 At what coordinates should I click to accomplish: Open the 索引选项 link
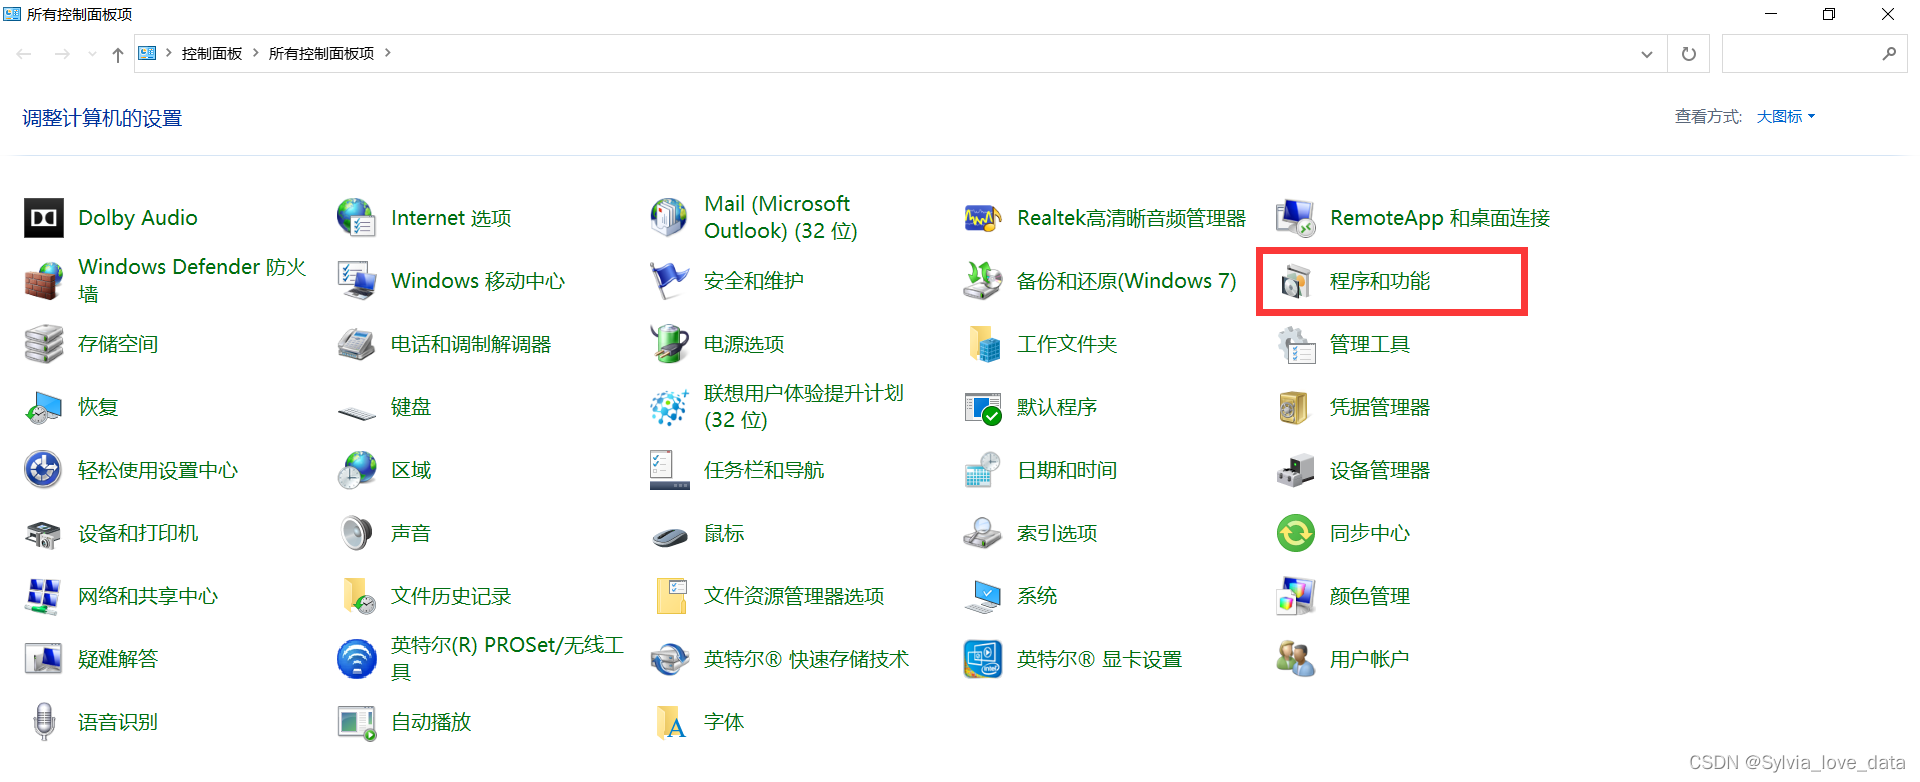(x=1057, y=533)
